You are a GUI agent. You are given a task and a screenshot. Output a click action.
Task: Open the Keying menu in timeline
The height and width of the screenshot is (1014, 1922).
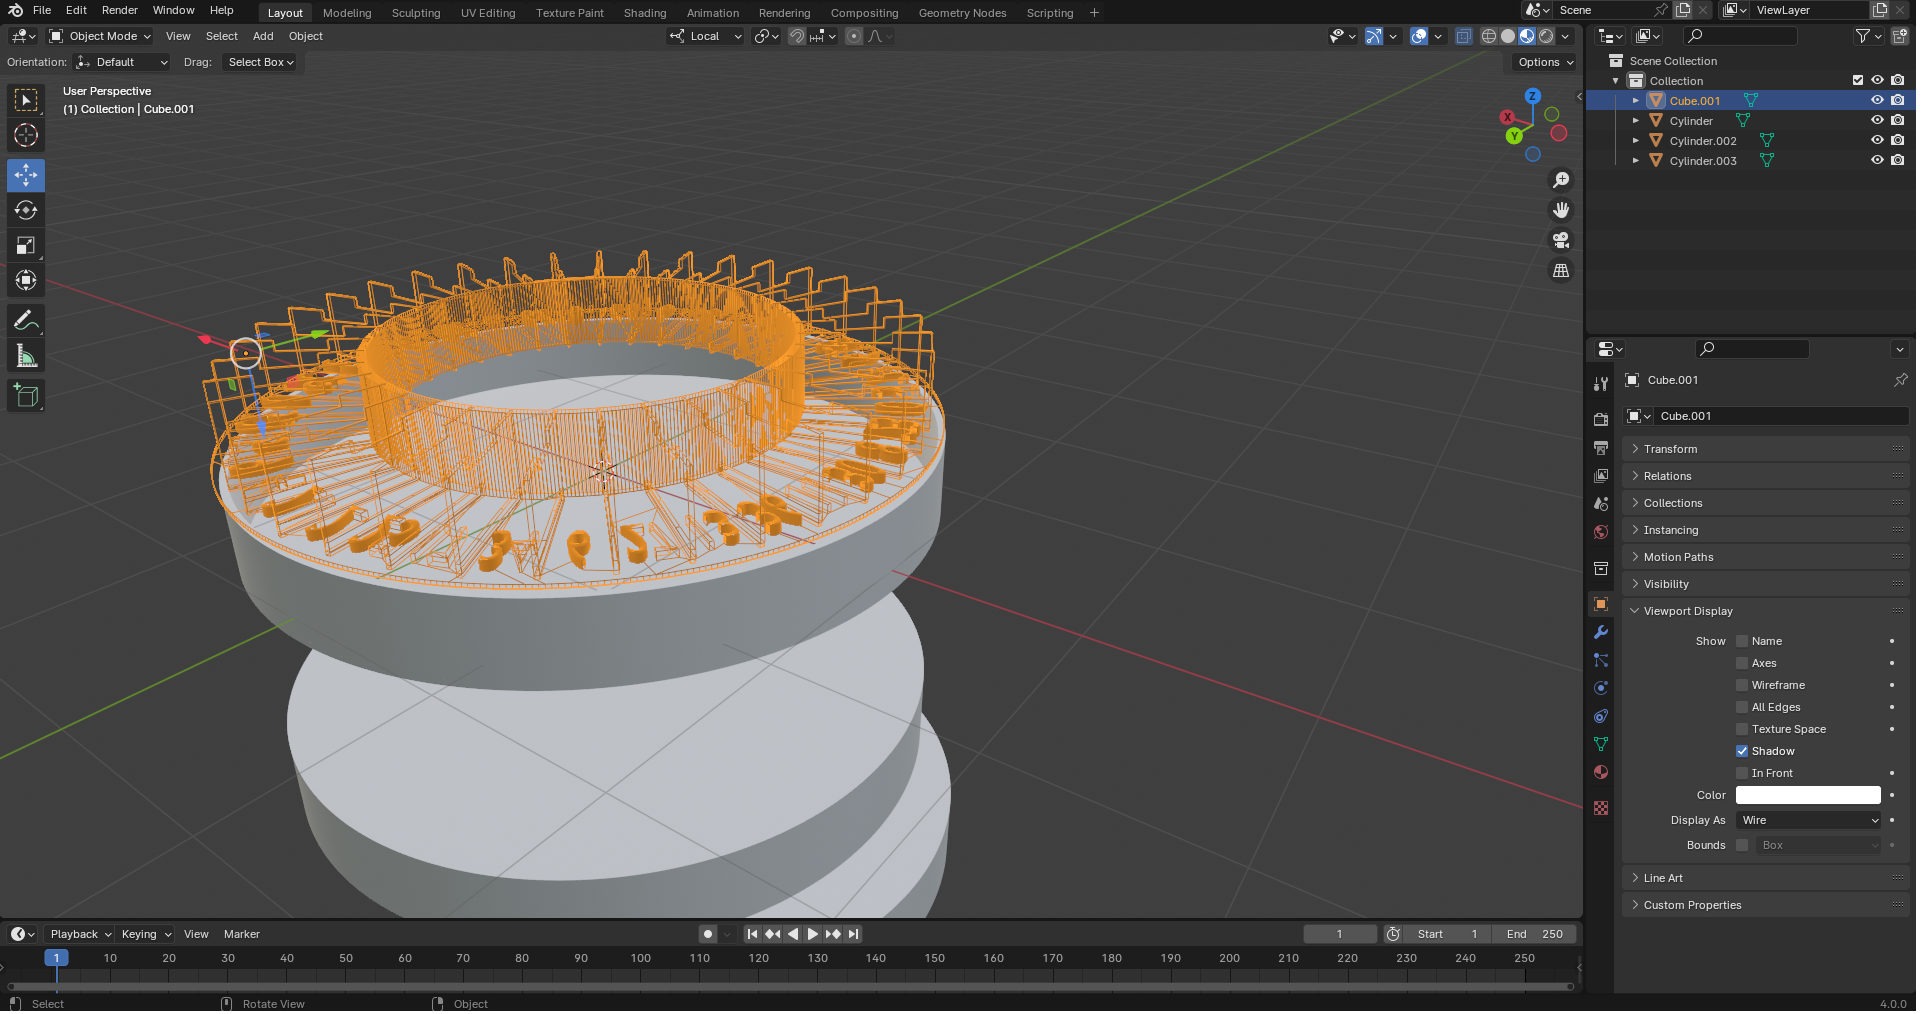click(146, 936)
